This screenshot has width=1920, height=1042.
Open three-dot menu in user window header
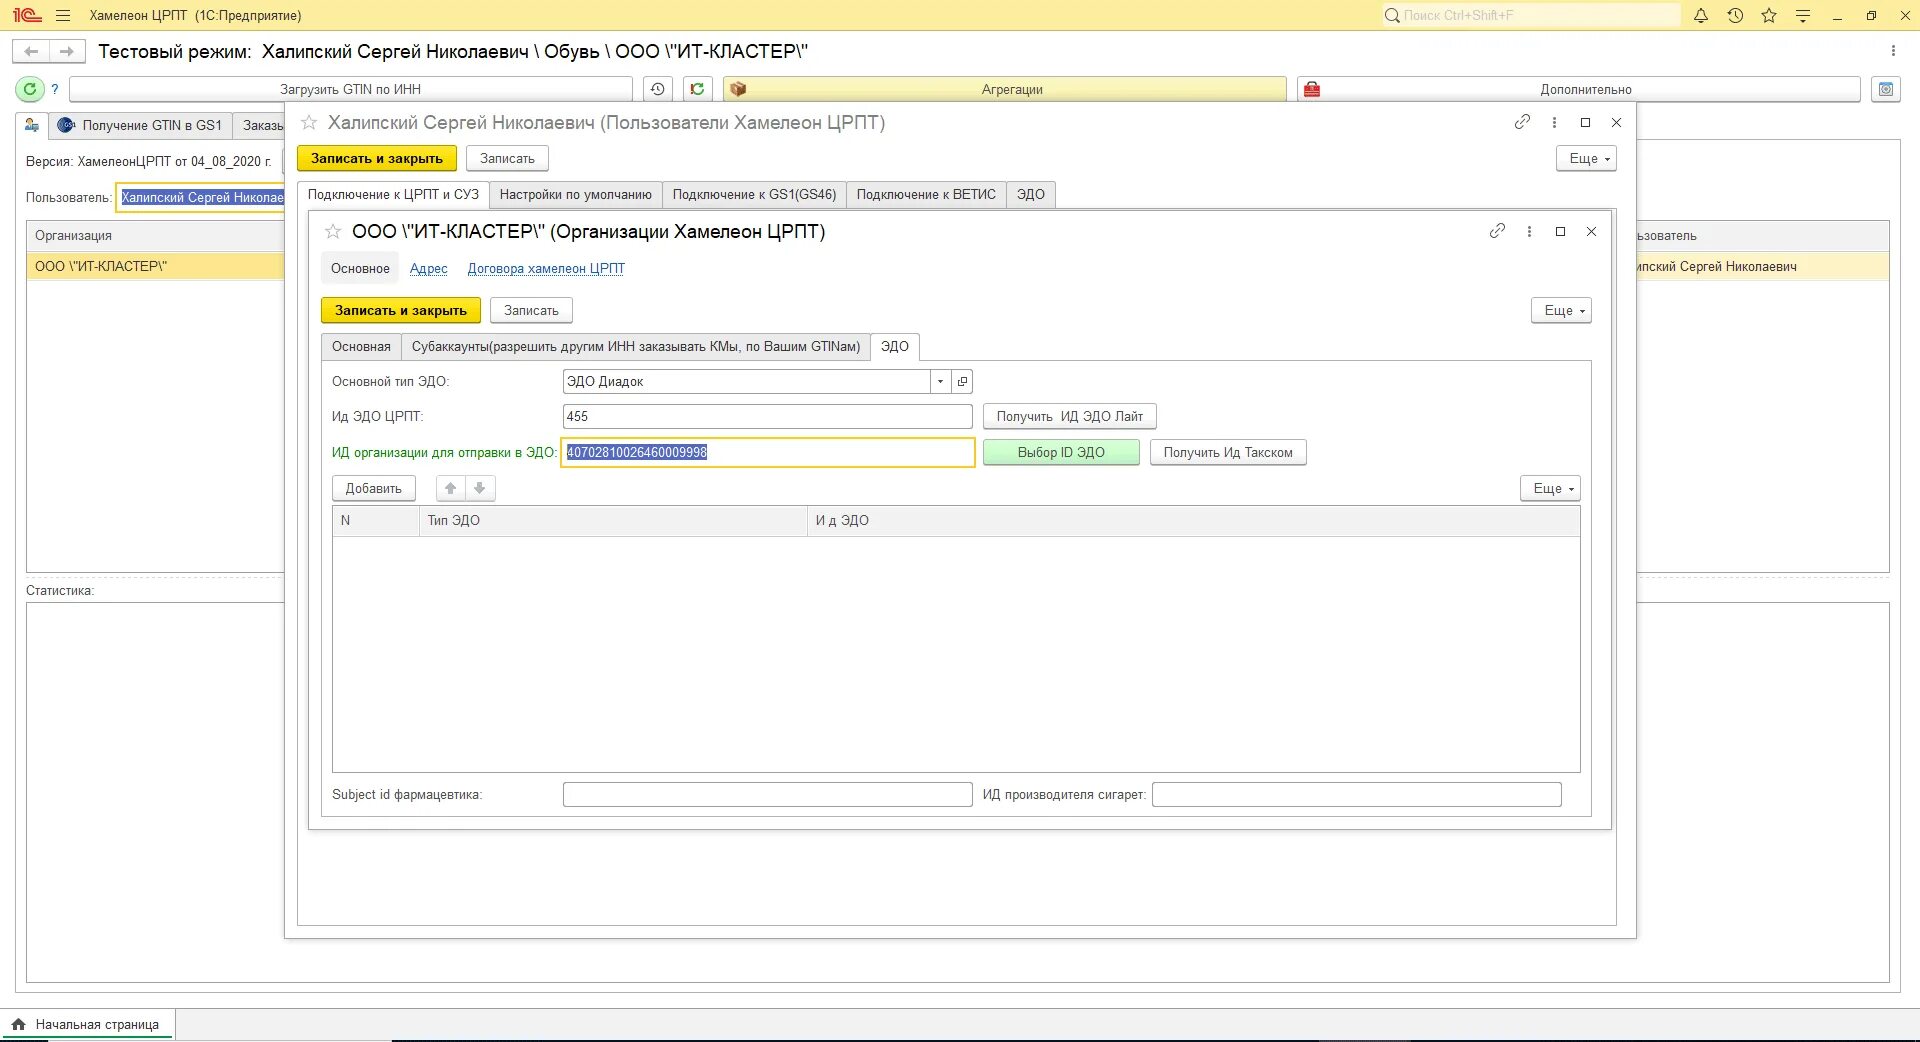pos(1554,122)
